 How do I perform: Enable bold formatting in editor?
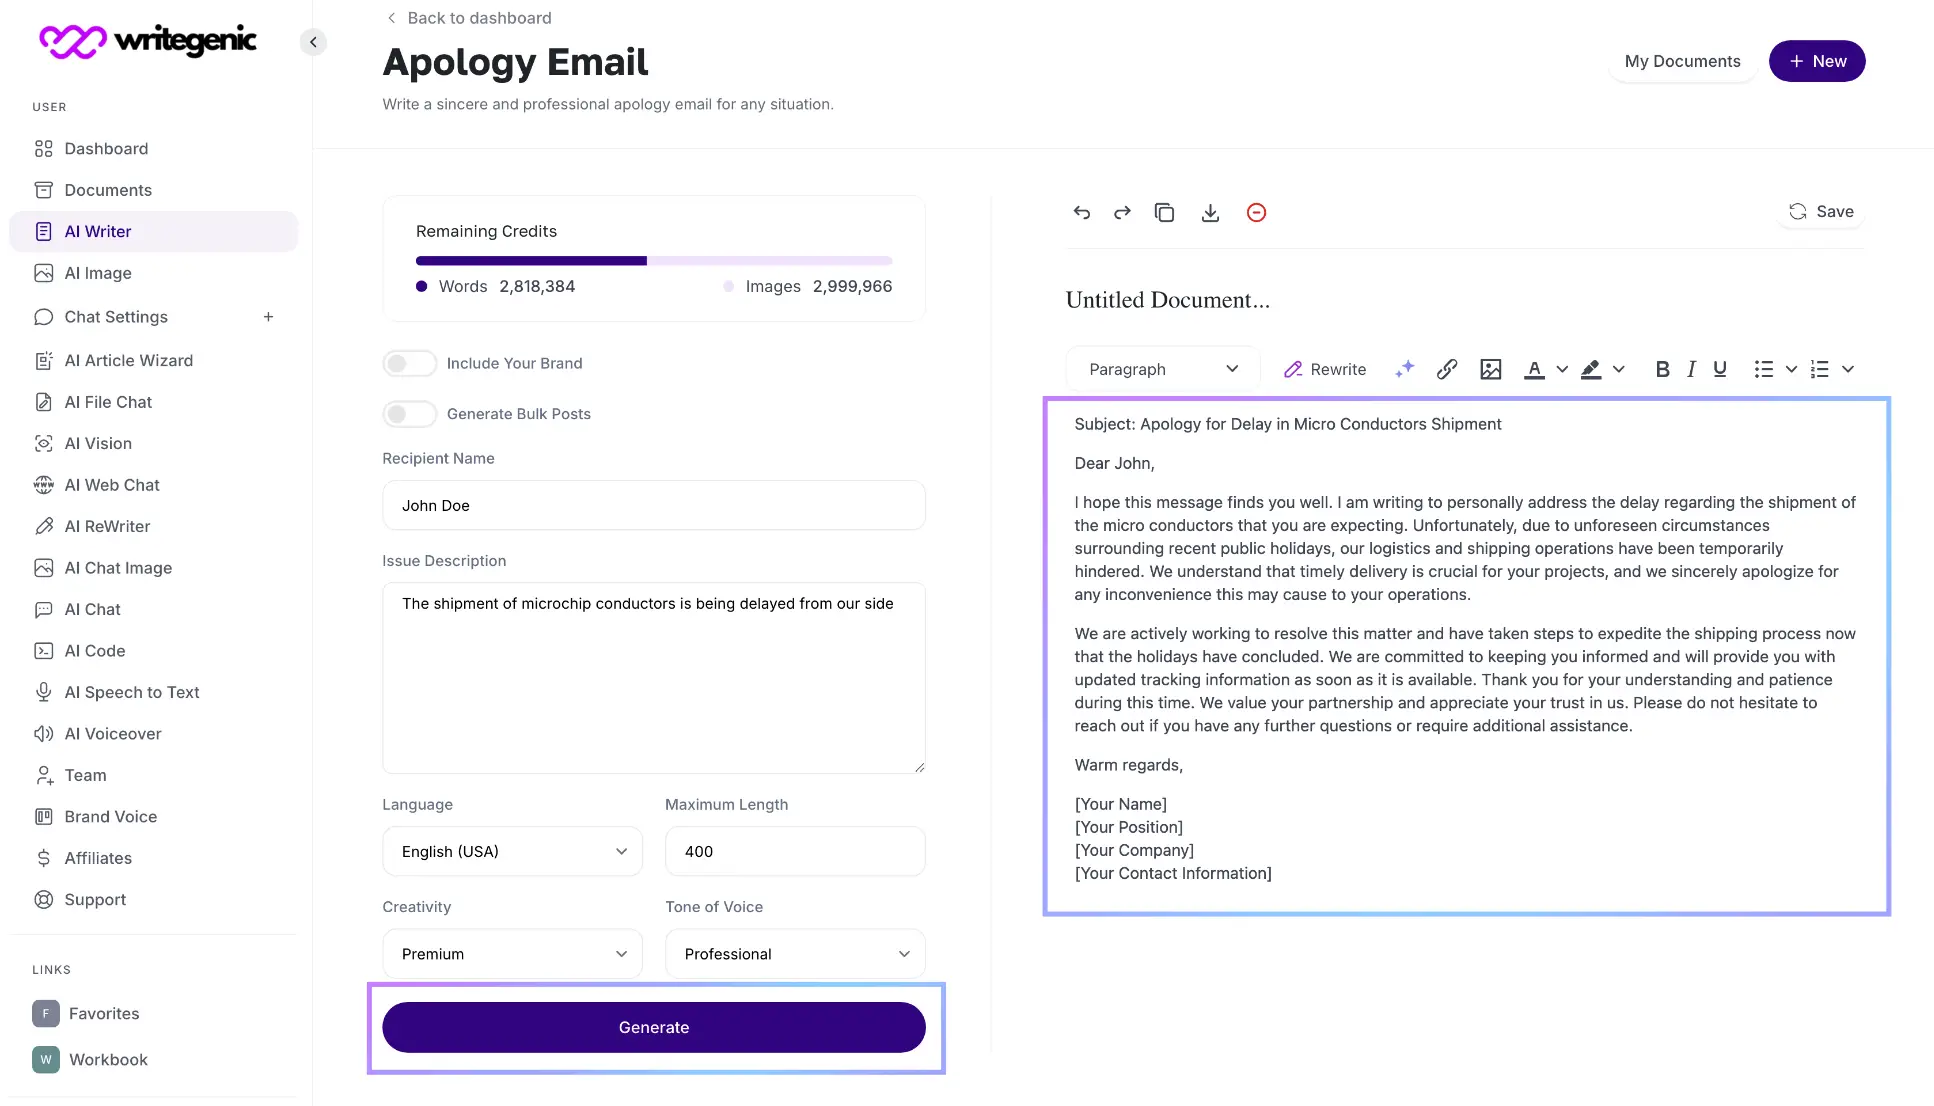pos(1662,369)
